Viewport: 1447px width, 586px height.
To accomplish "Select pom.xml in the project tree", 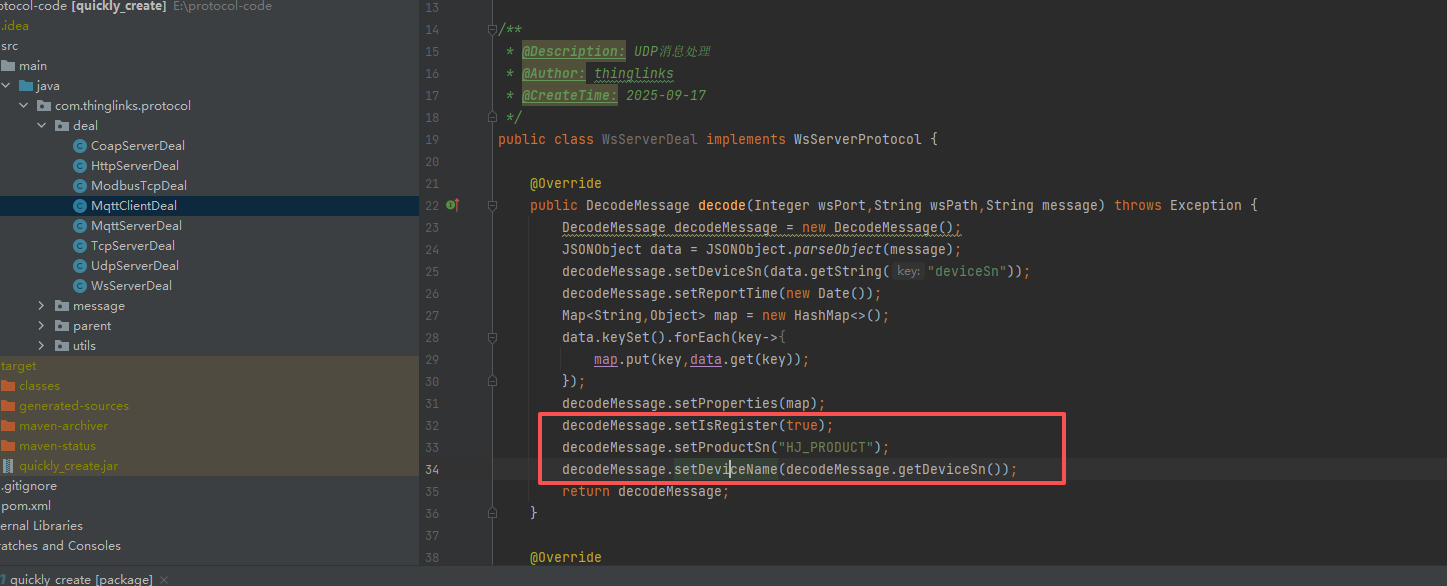I will point(26,506).
